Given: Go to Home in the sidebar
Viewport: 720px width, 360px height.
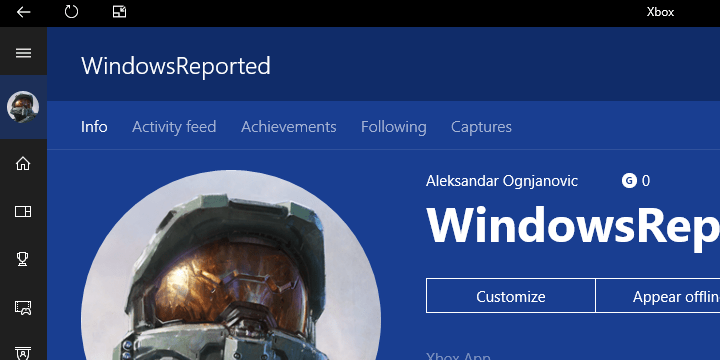Looking at the screenshot, I should pos(23,163).
